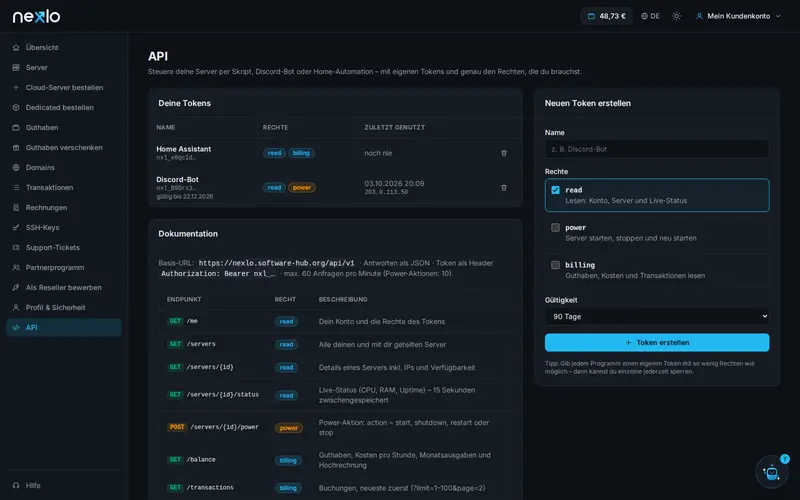Click billing badge in Home Assistant row

coord(301,153)
